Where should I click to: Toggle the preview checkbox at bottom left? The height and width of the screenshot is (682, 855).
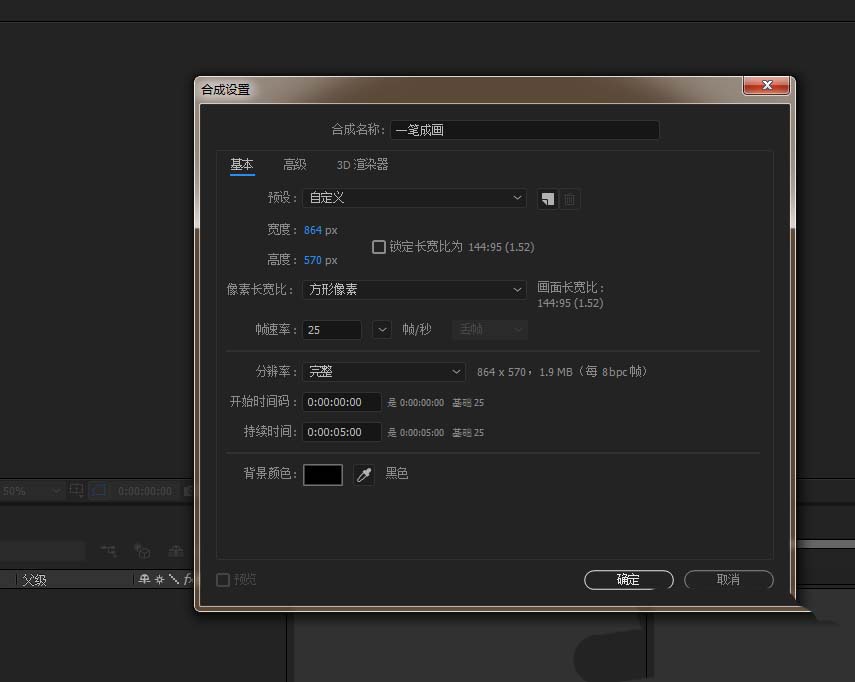coord(222,579)
